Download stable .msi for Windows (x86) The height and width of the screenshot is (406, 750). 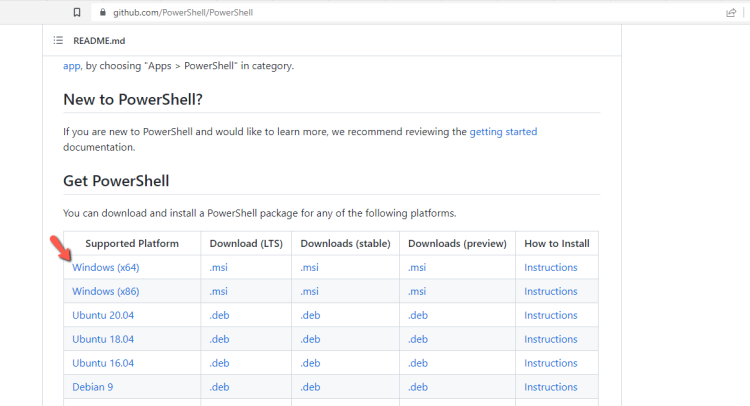click(x=310, y=291)
